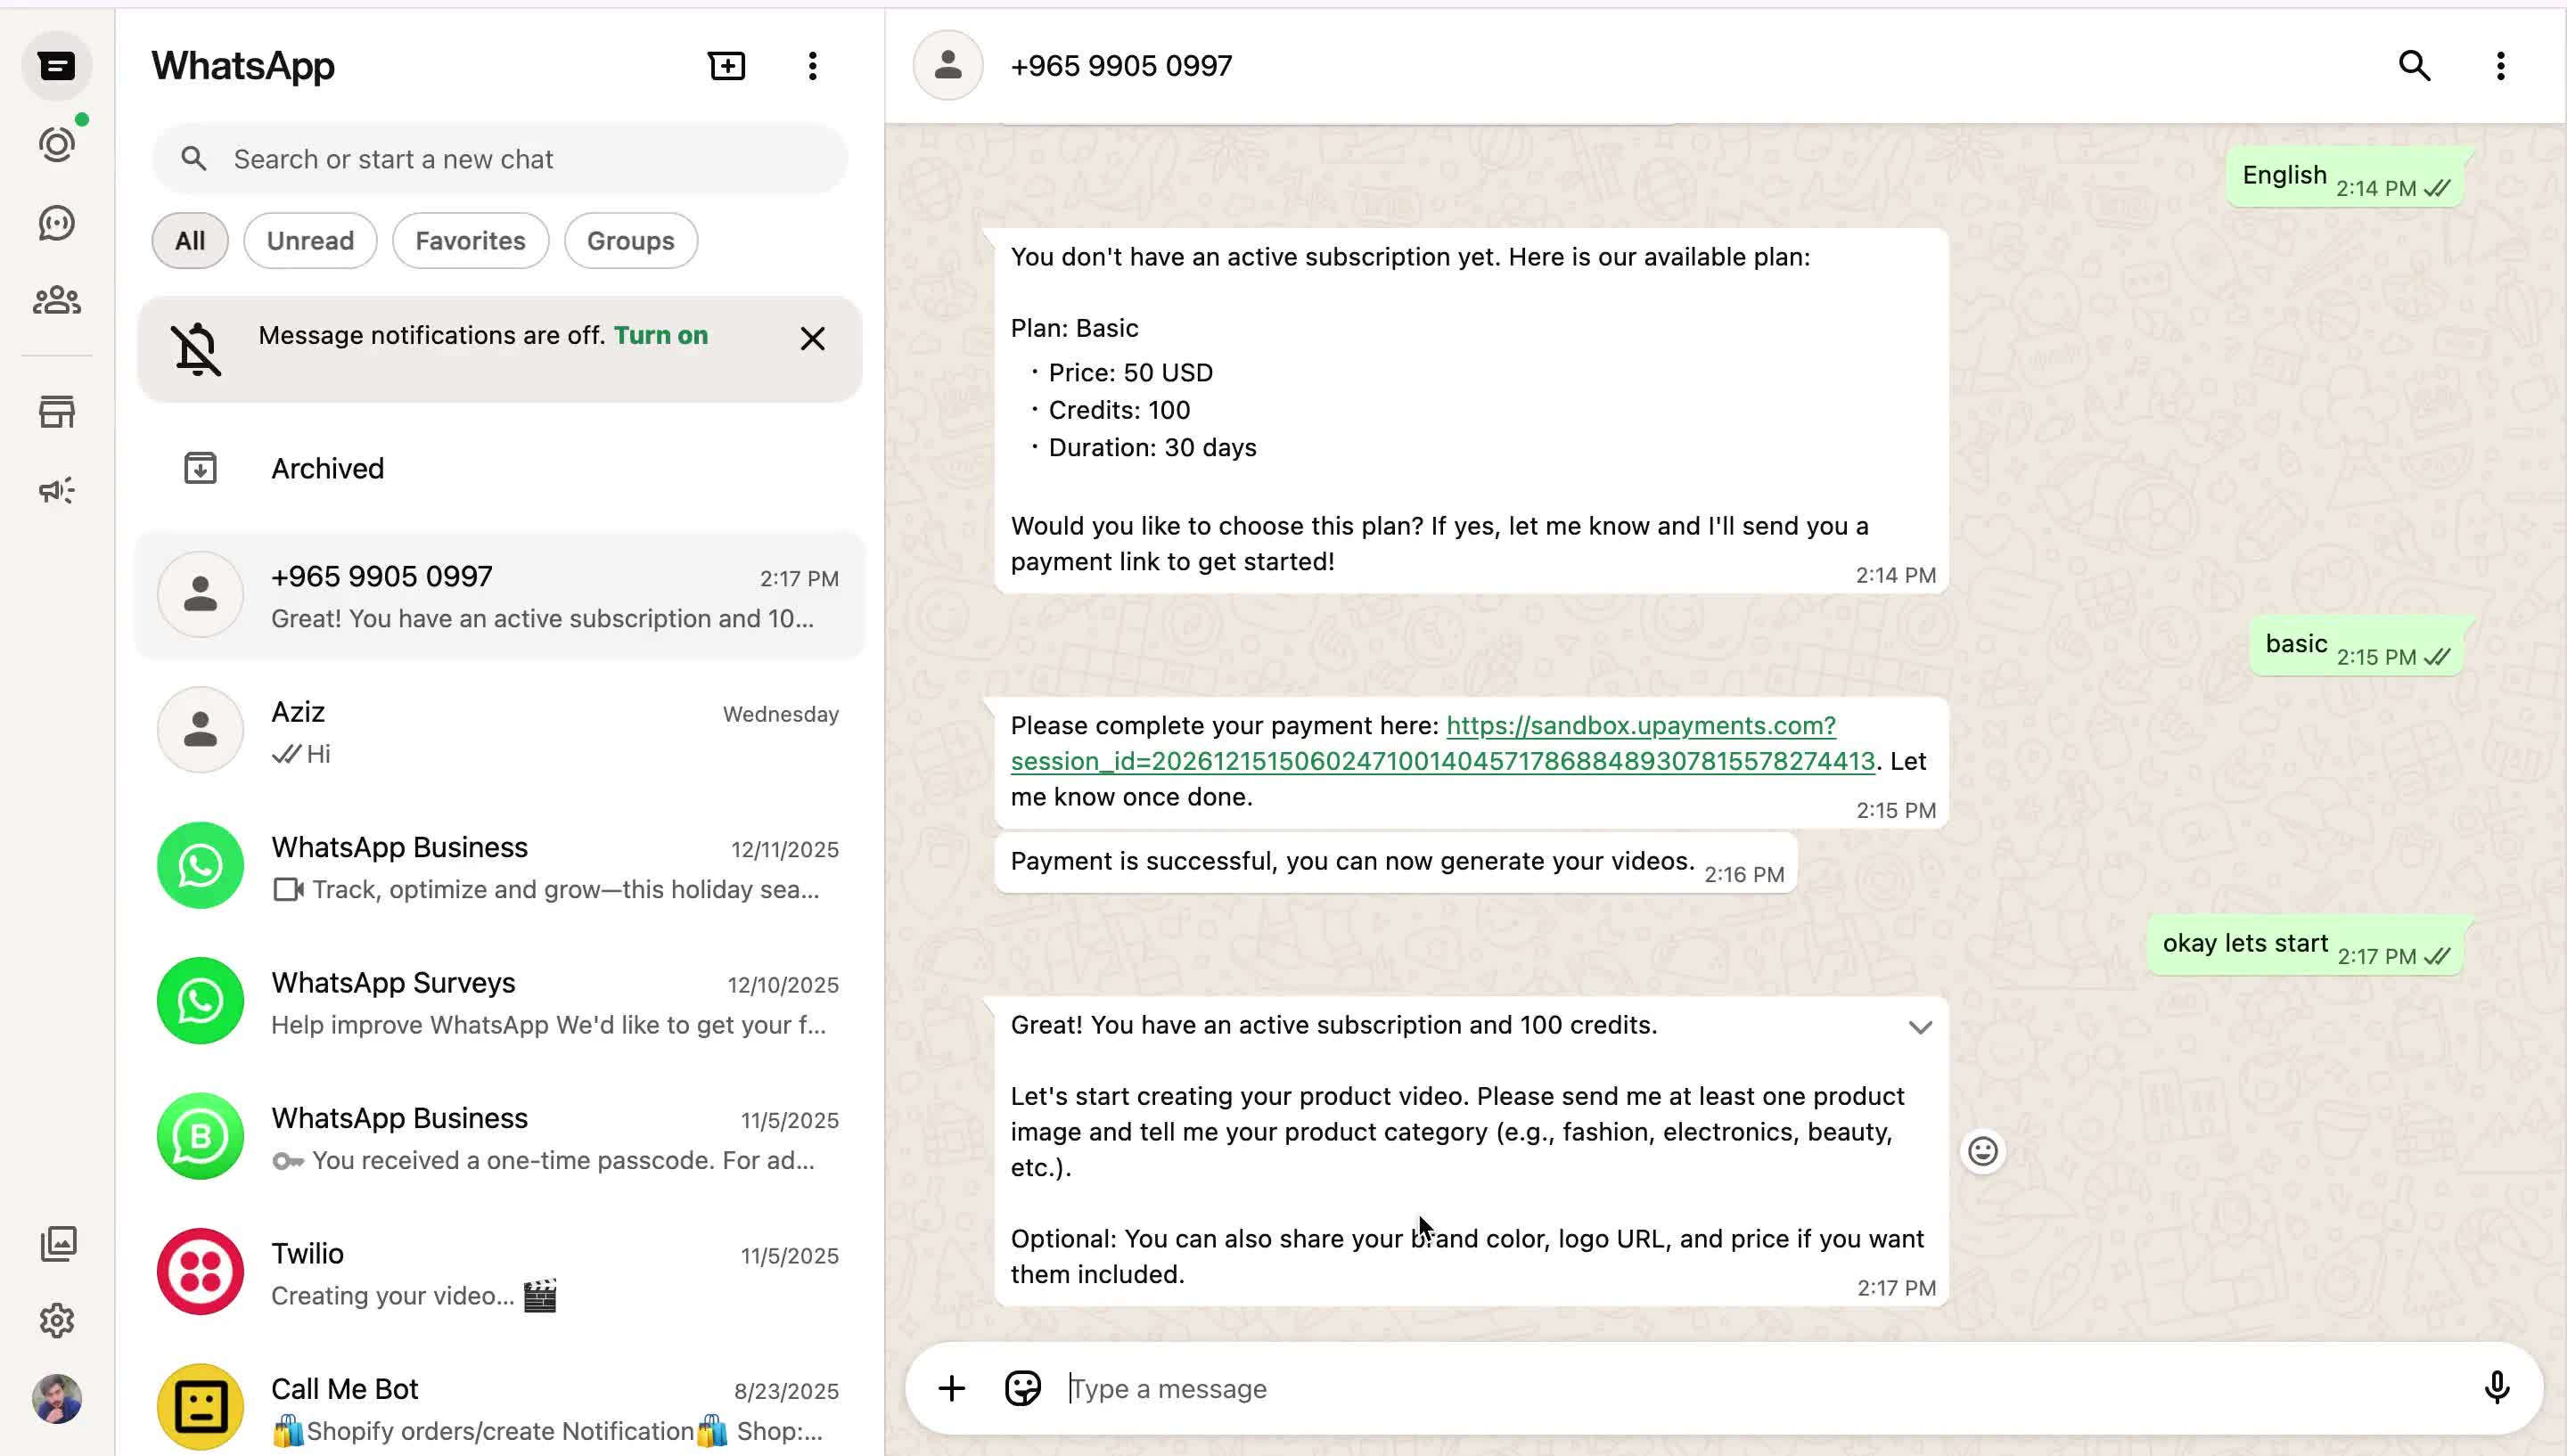Open the Status updates icon
This screenshot has width=2567, height=1456.
(x=57, y=145)
